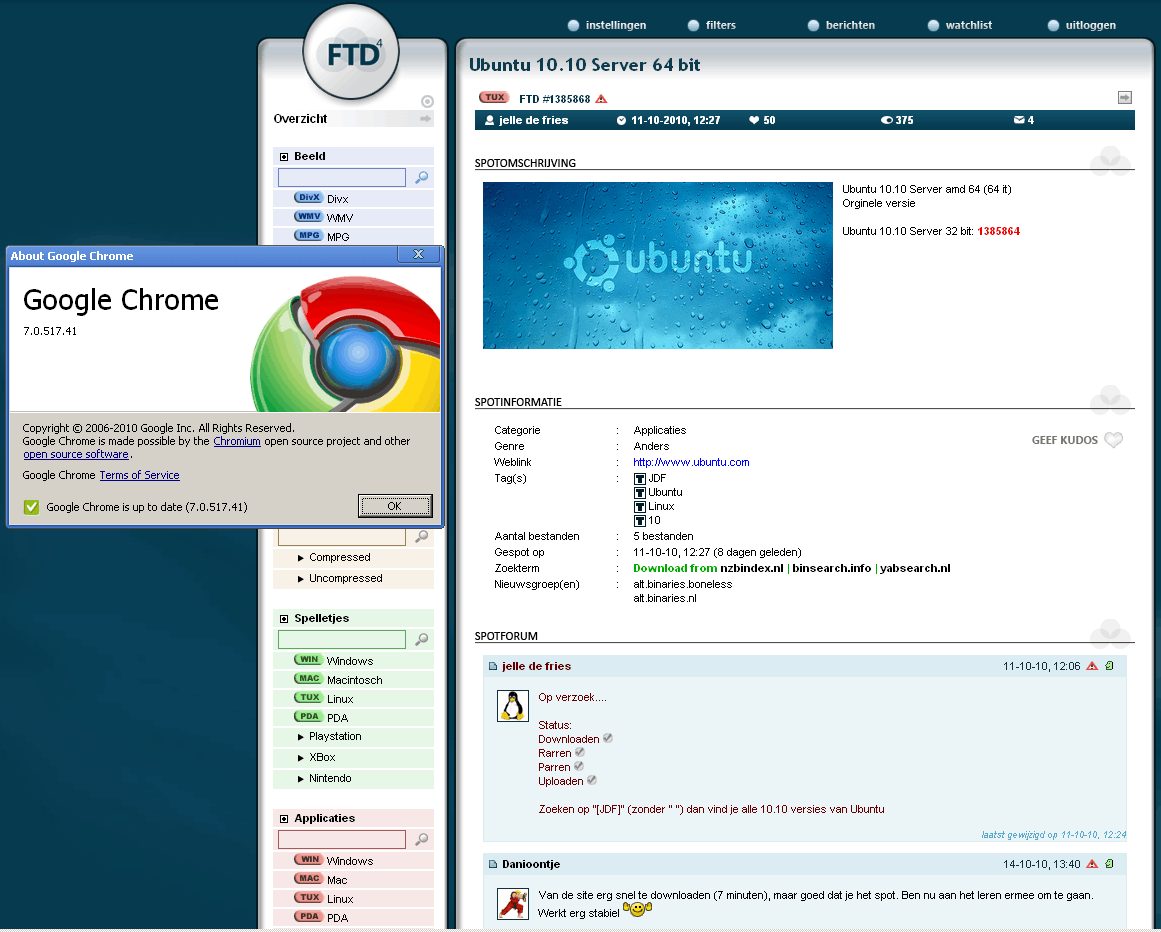Close the About Google Chrome dialog
The image size is (1161, 932).
pos(418,255)
